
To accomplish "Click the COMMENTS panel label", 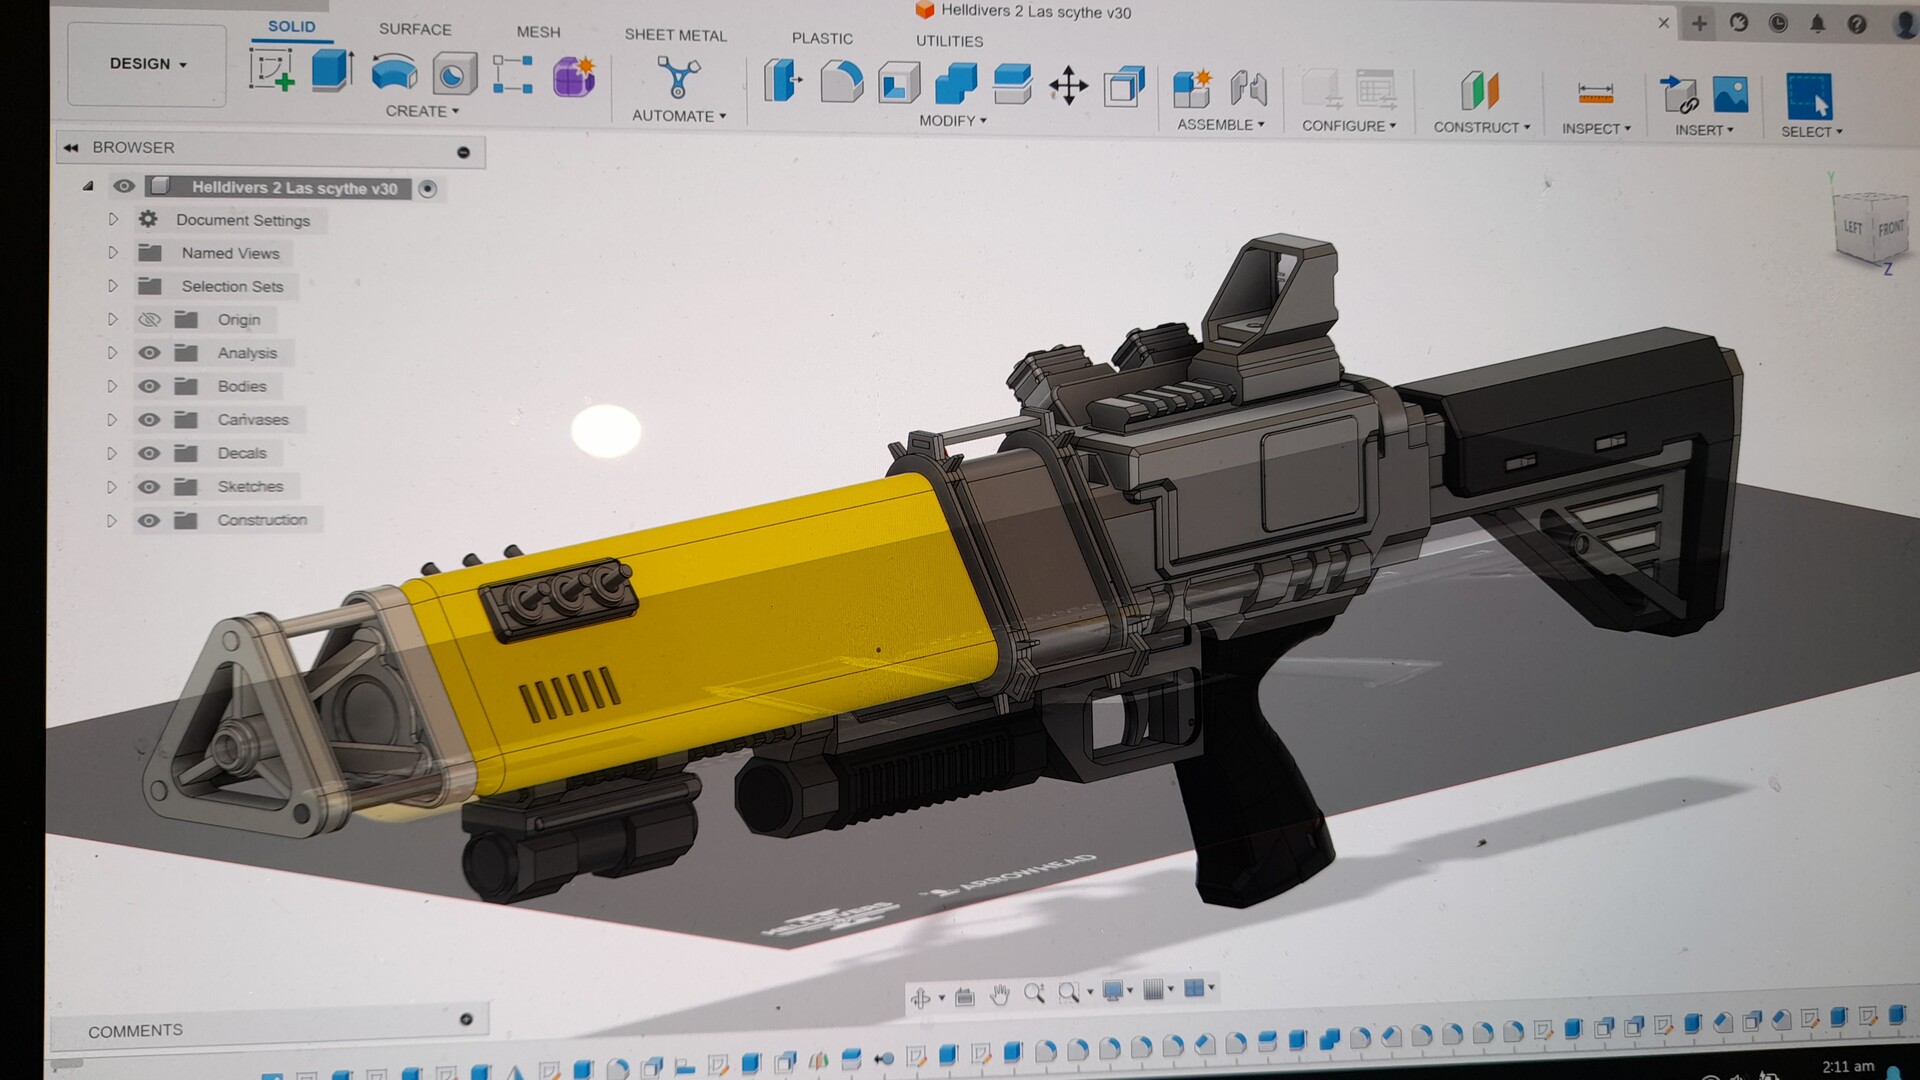I will (135, 1030).
